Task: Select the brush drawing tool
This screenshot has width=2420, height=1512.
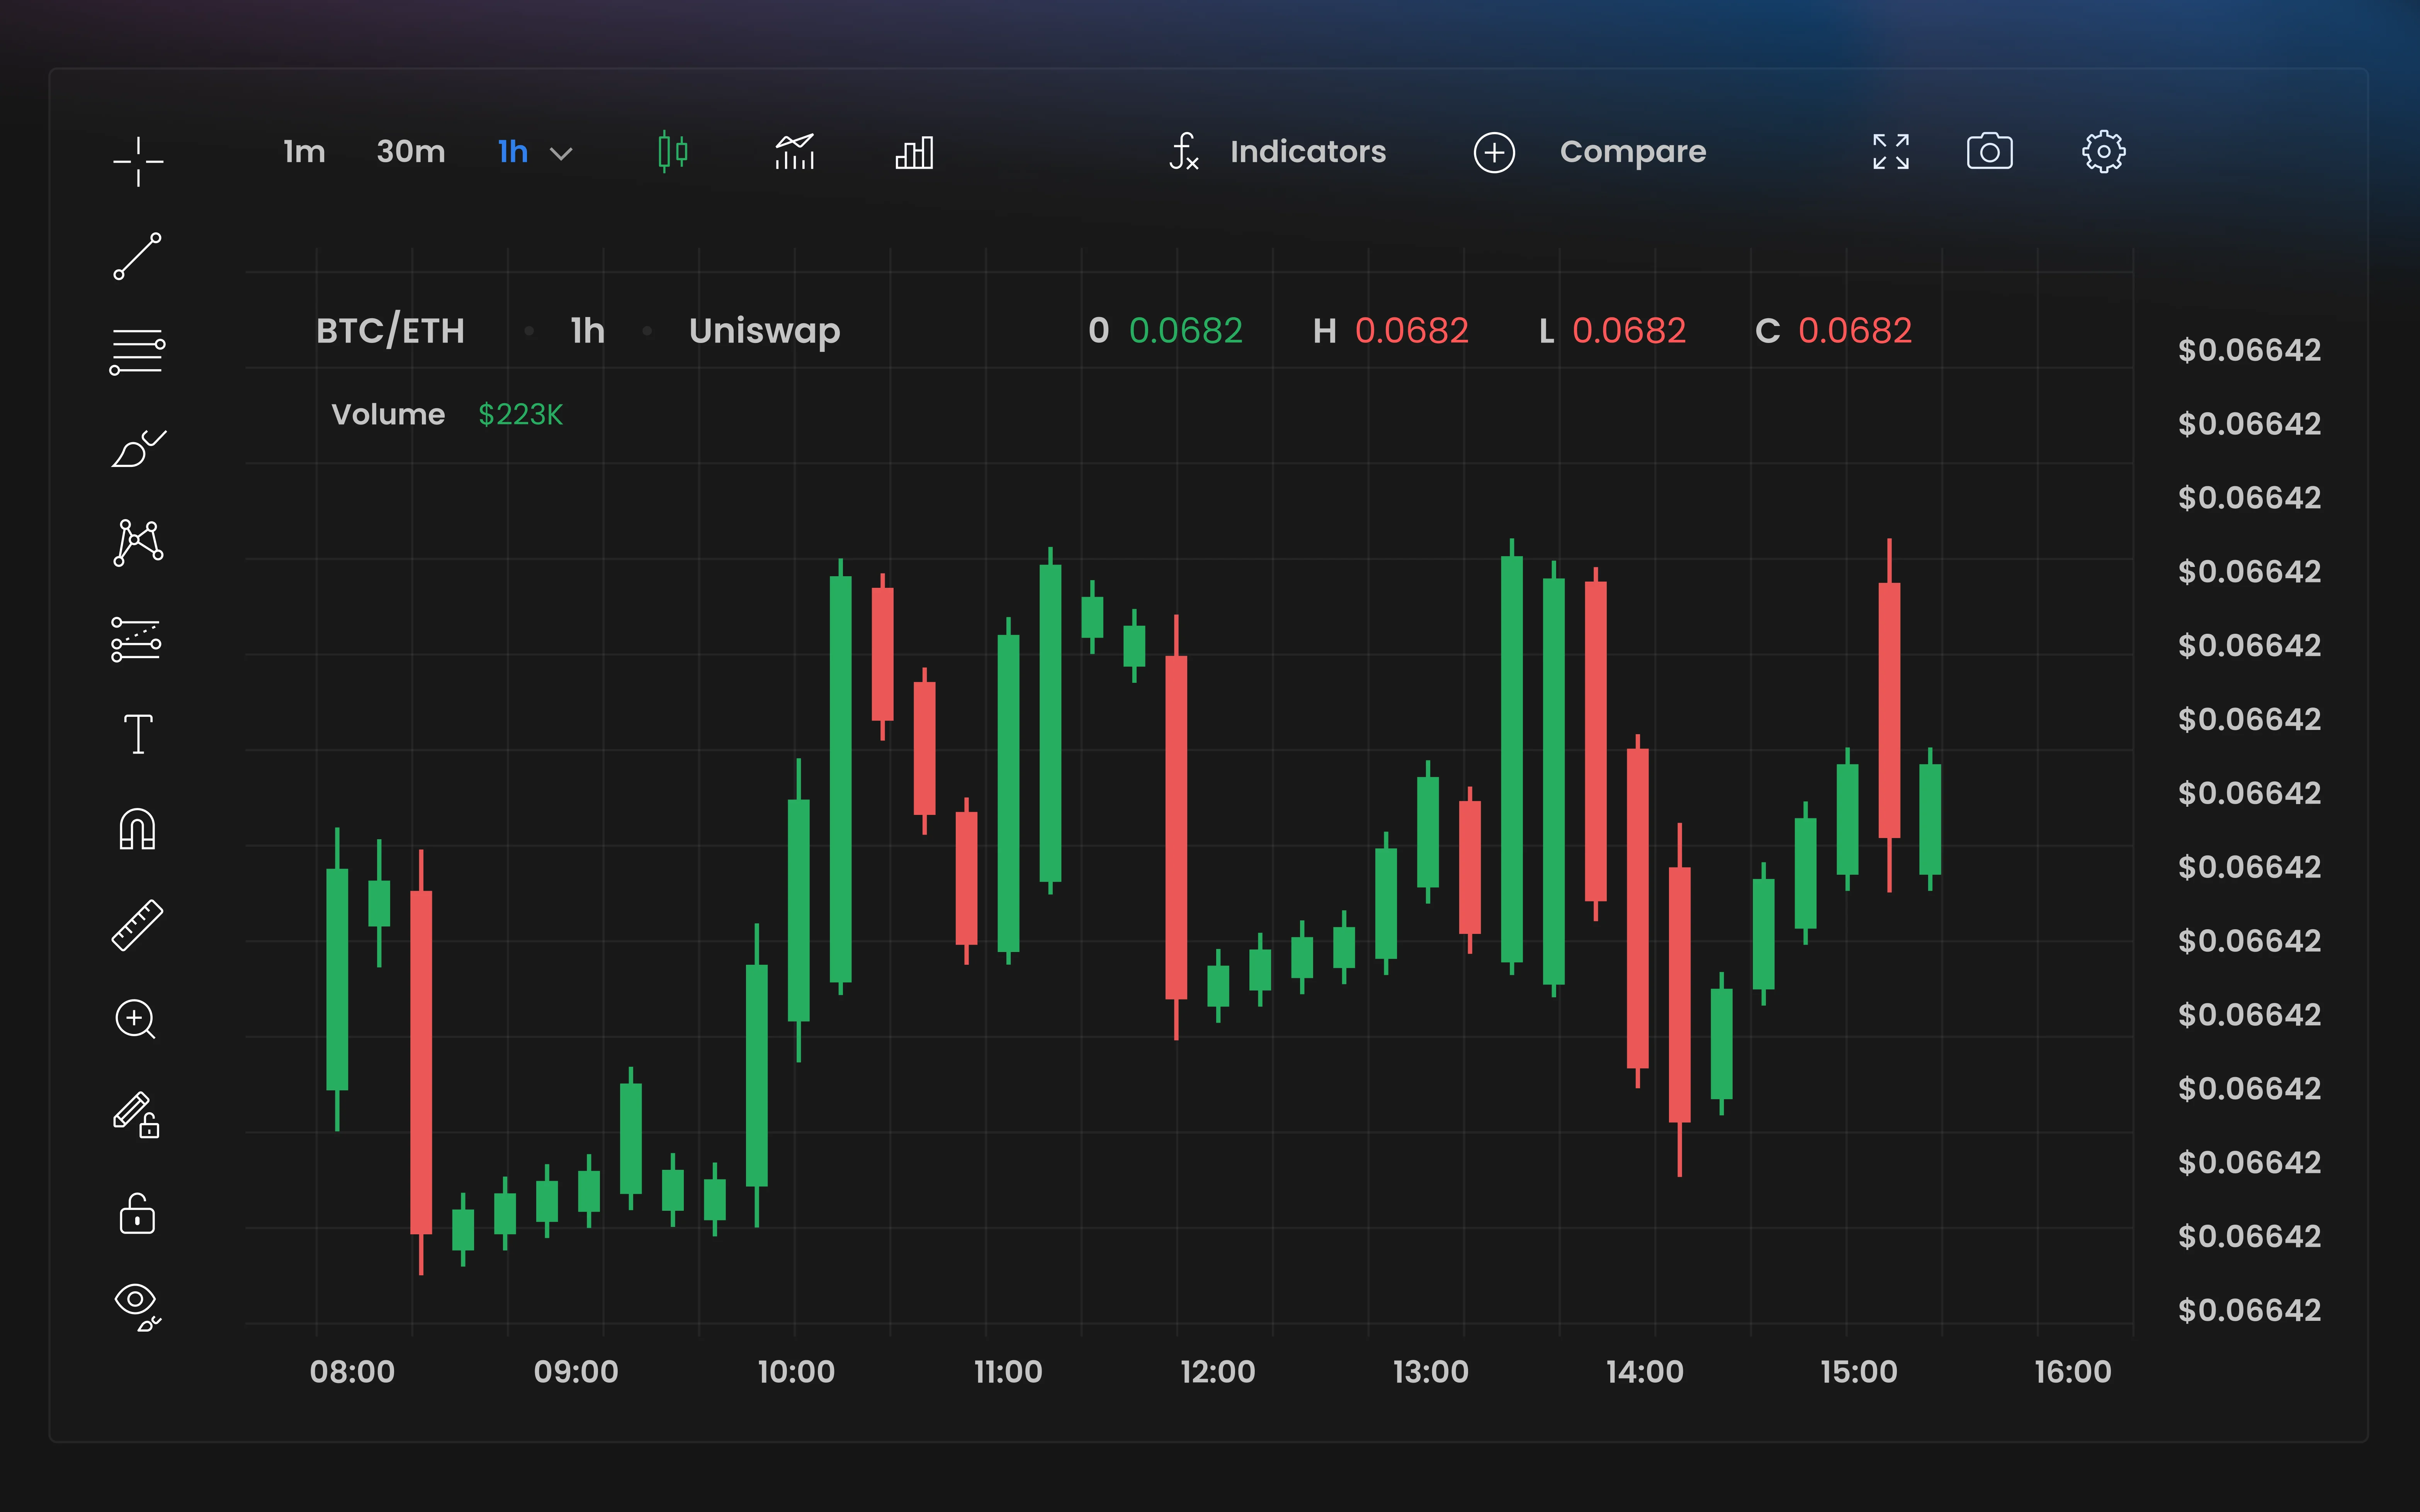Action: pyautogui.click(x=138, y=448)
